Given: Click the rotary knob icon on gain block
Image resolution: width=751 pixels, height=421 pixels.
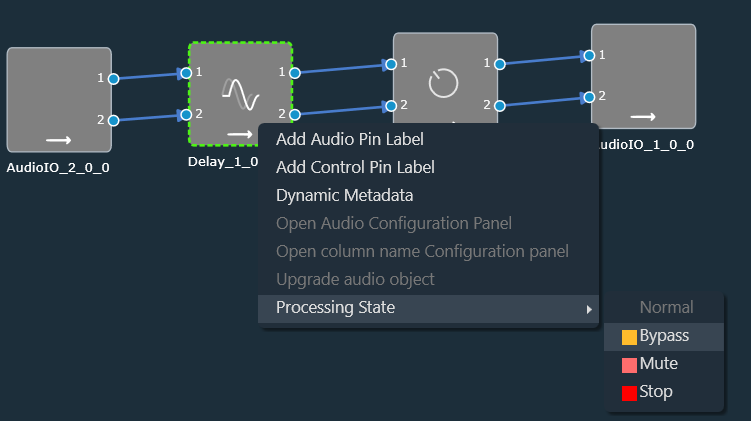Looking at the screenshot, I should [x=443, y=83].
